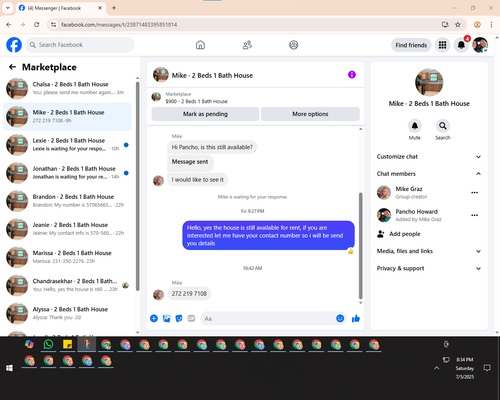The width and height of the screenshot is (500, 400).
Task: Open Sticky Notes from taskbar
Action: coord(68,344)
